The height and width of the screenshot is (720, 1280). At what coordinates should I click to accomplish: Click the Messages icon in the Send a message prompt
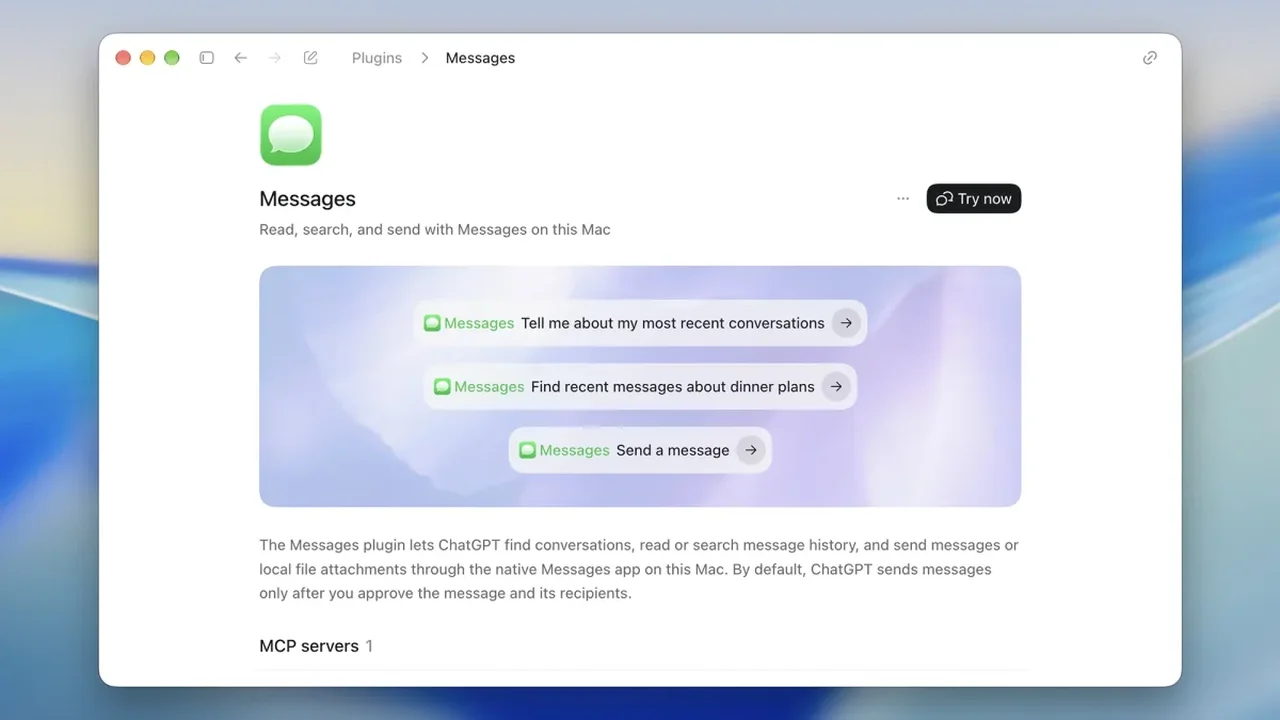click(x=527, y=450)
